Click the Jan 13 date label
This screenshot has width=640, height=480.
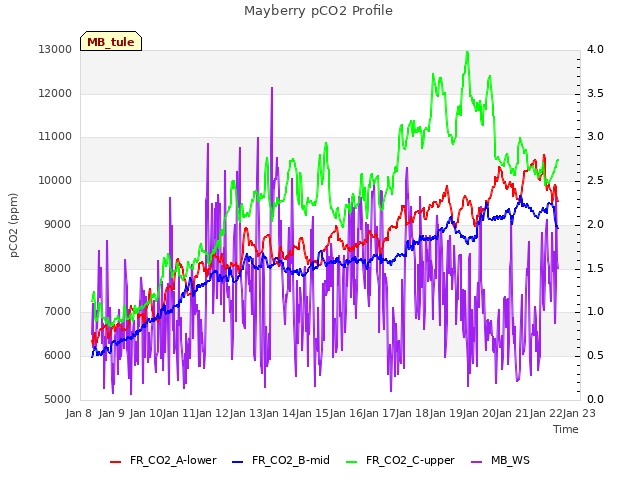(x=246, y=413)
